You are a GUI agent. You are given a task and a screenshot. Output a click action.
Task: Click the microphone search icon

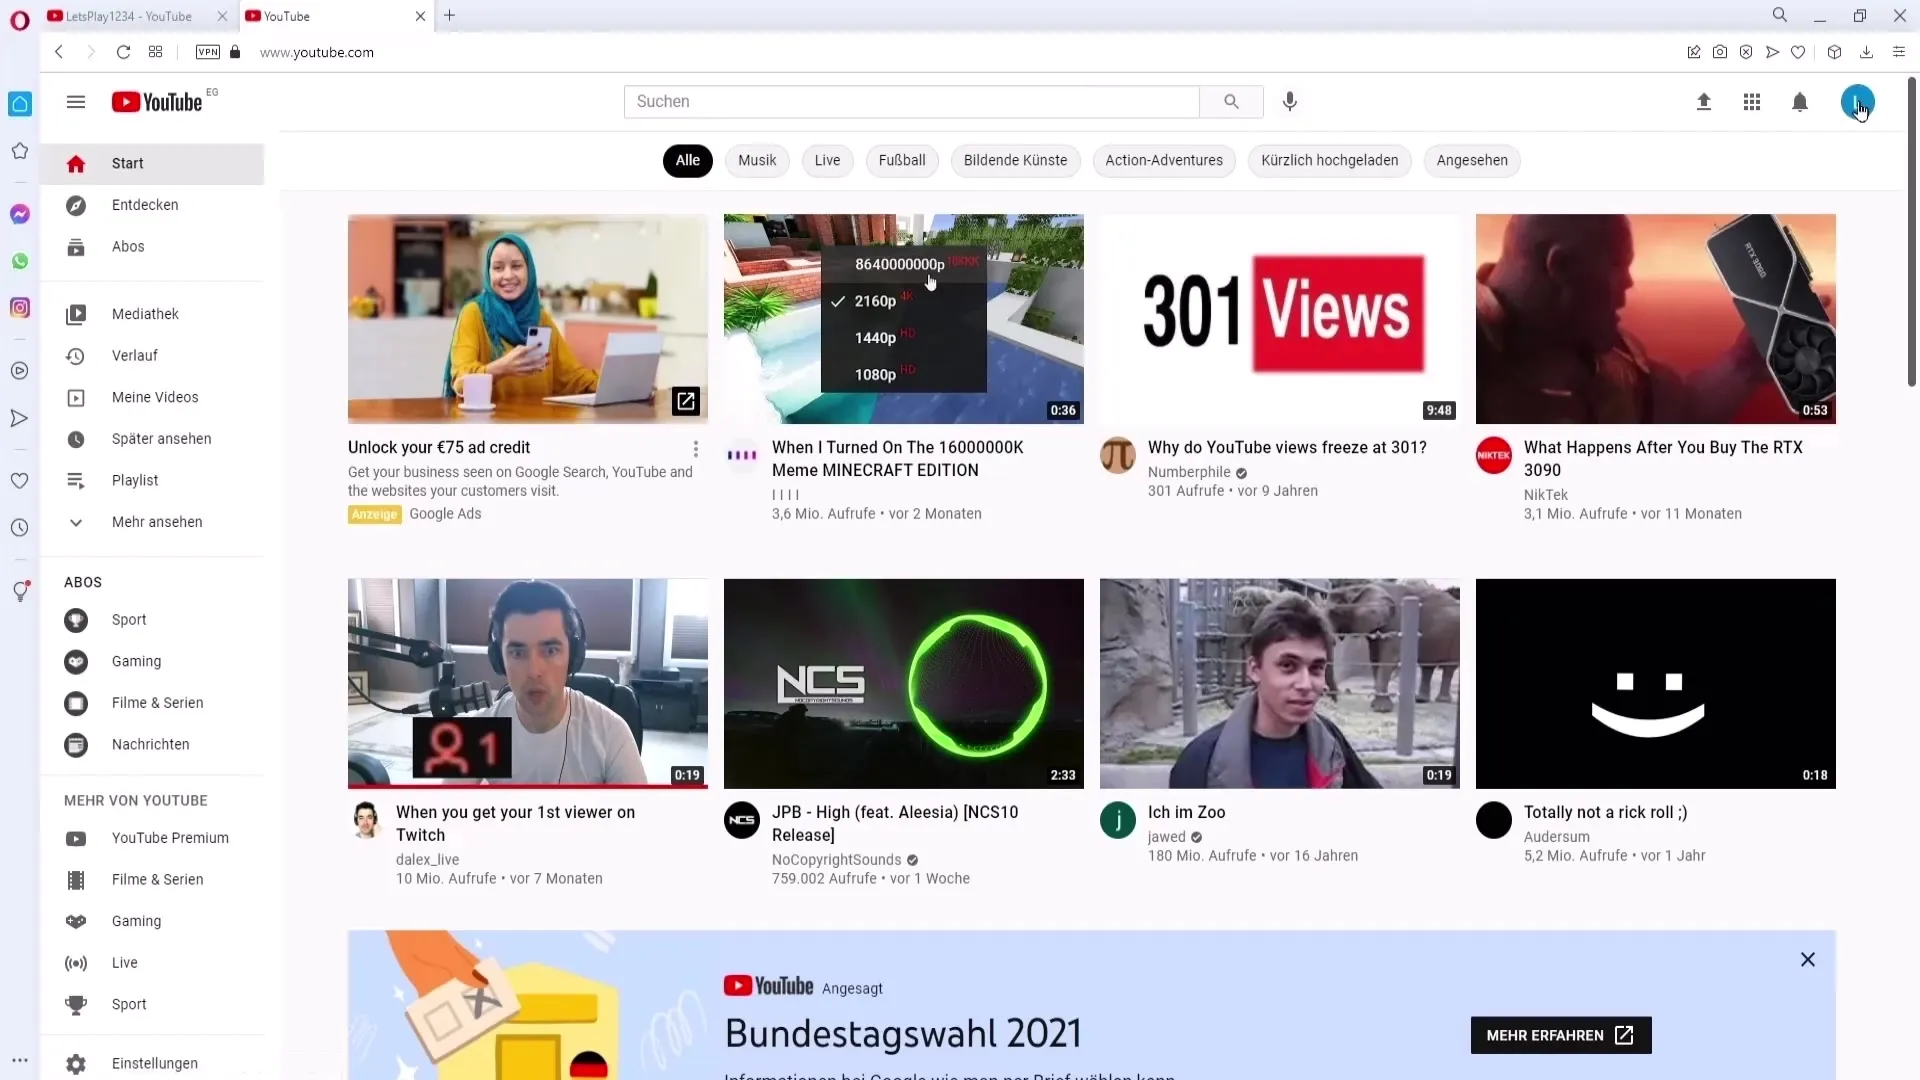click(x=1290, y=102)
